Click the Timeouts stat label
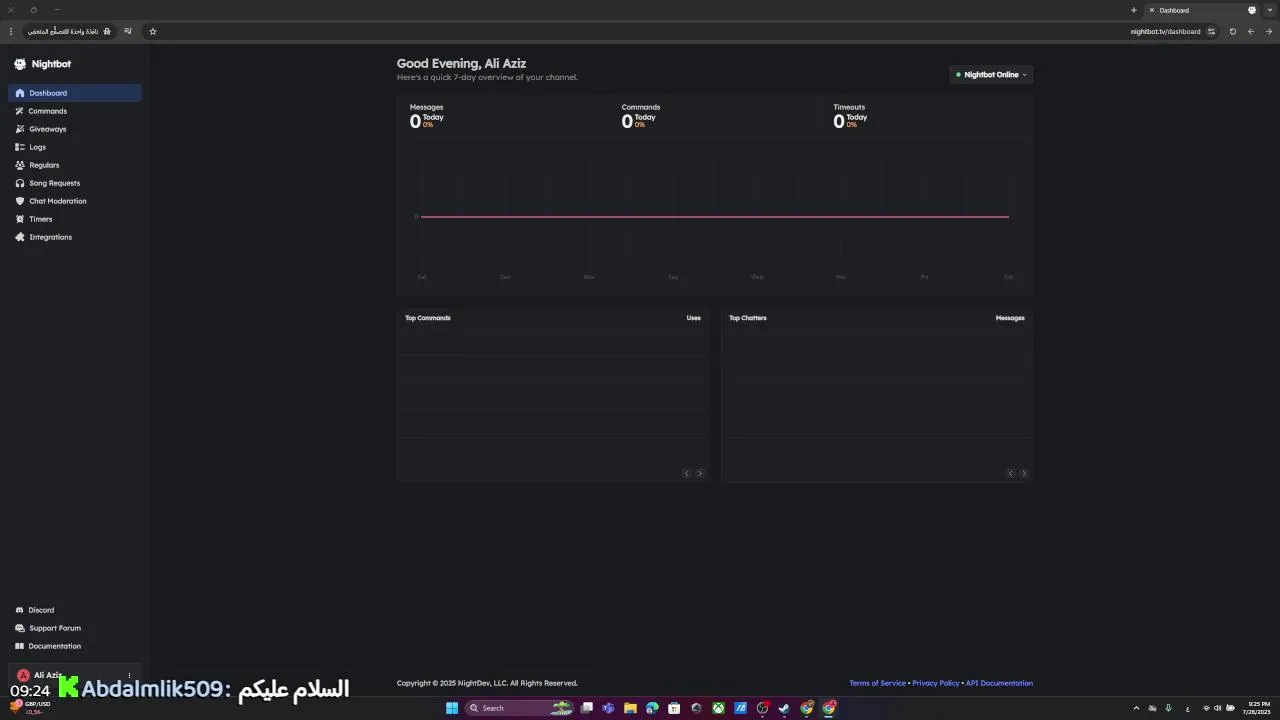 point(849,107)
